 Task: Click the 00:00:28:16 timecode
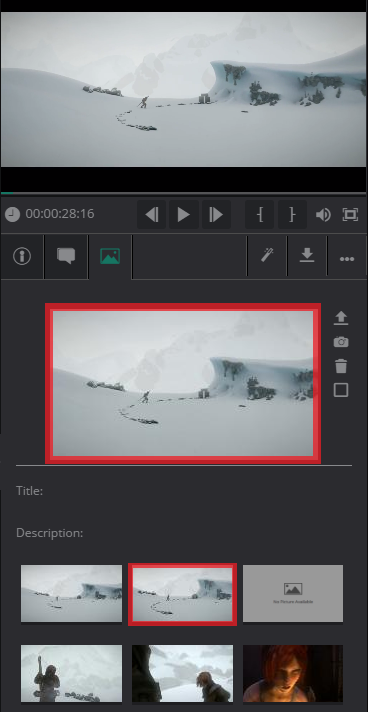pos(60,214)
